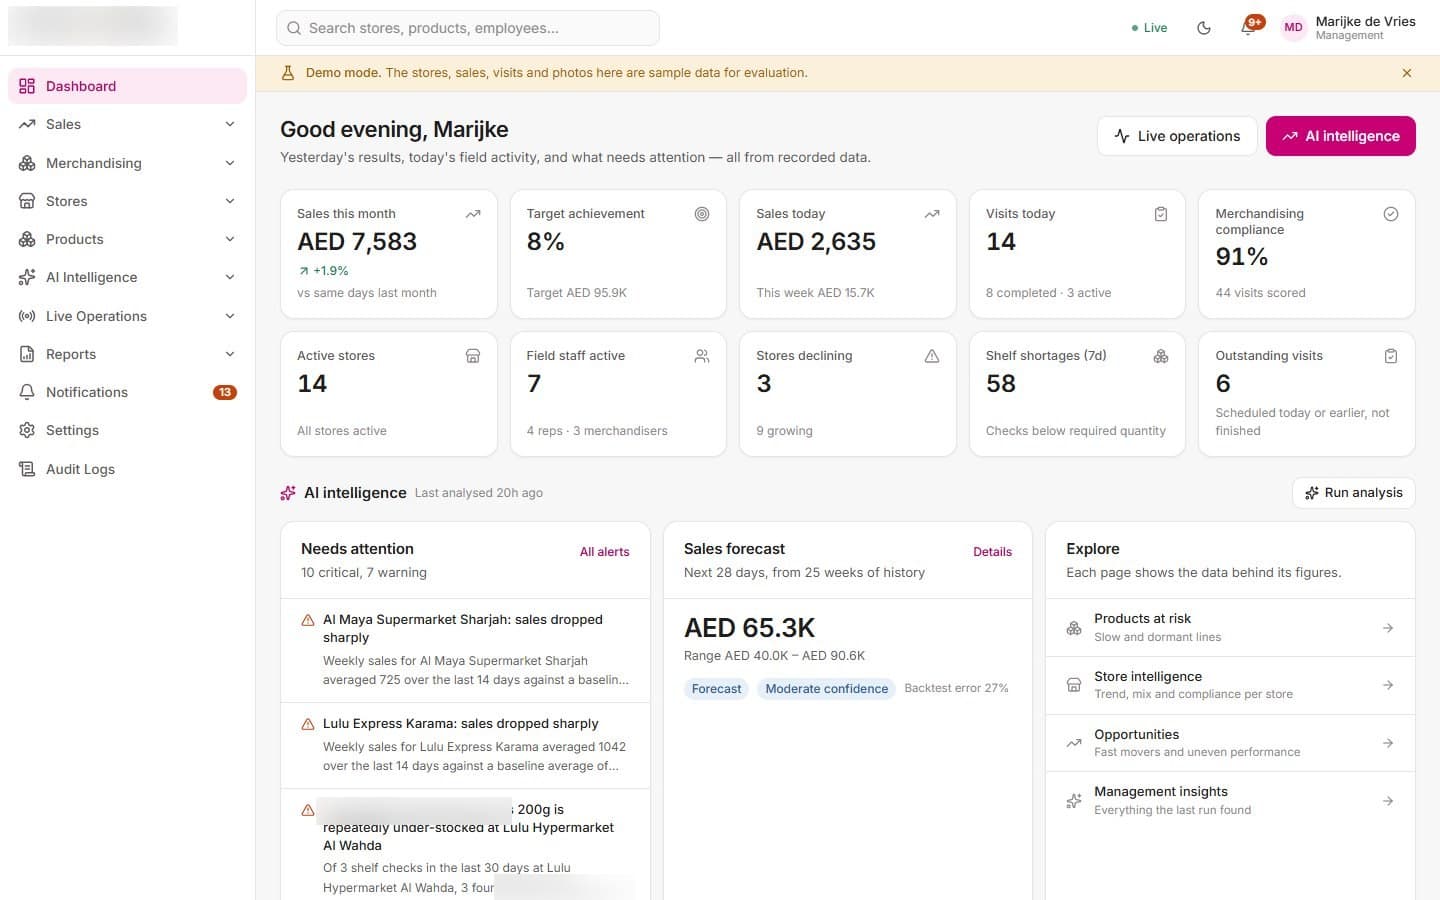The image size is (1440, 900).
Task: Run analysis for AI intelligence
Action: (1354, 493)
